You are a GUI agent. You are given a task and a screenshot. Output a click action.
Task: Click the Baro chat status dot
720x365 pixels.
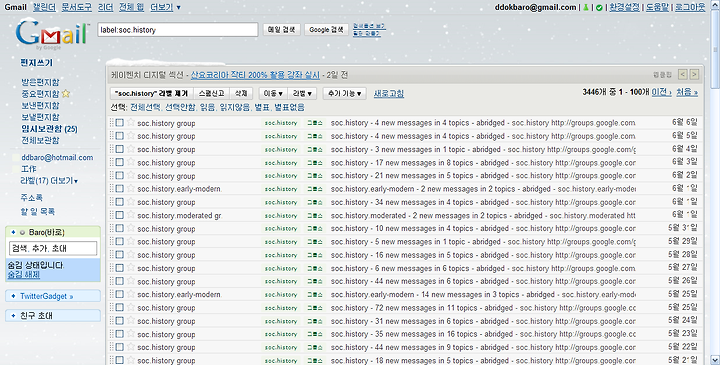(x=22, y=232)
